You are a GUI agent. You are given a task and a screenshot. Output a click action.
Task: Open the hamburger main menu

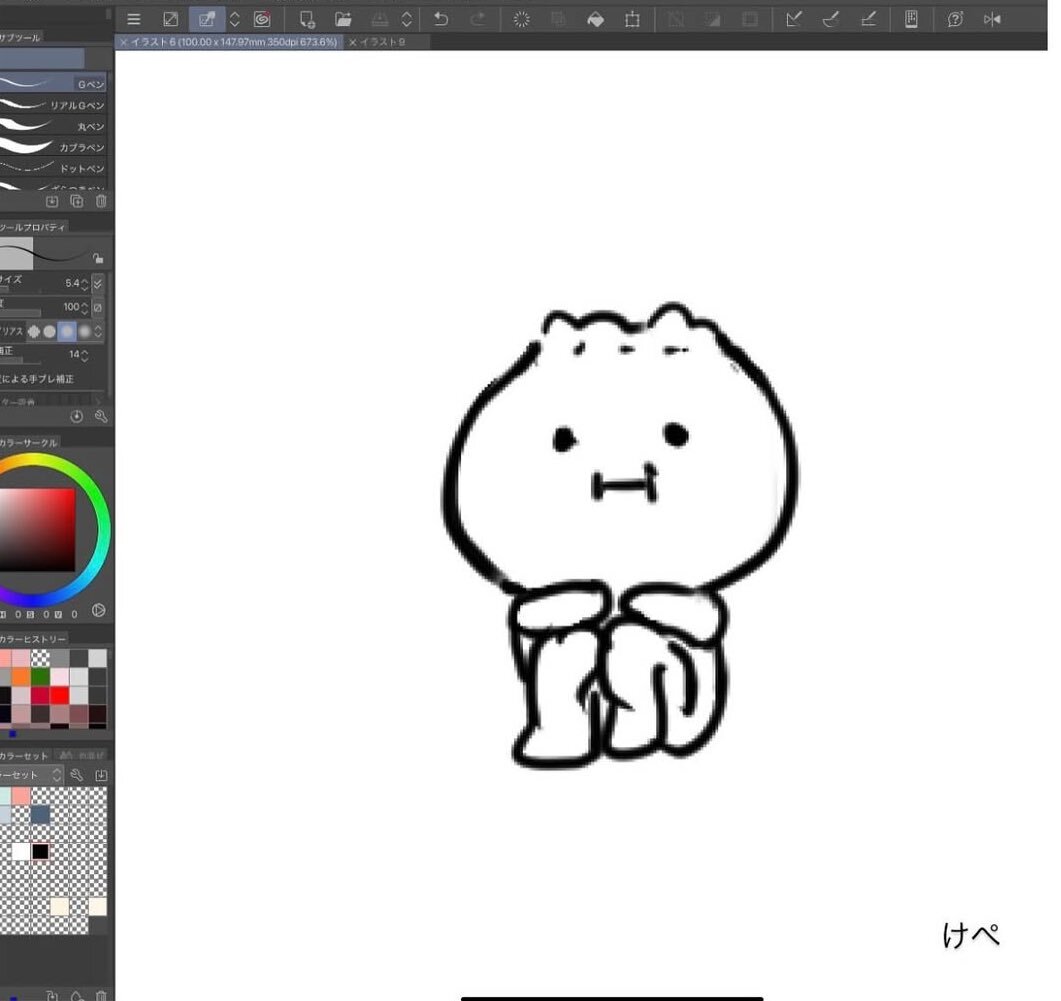pos(134,20)
